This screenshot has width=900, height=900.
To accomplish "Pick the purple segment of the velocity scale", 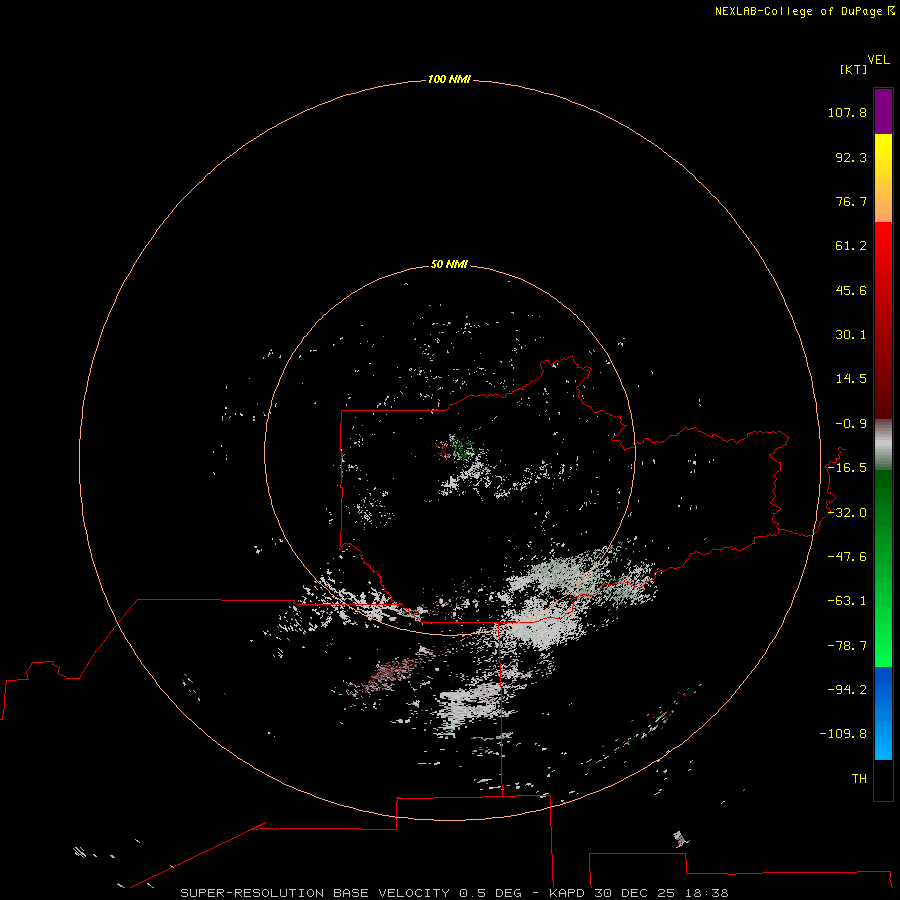I will pyautogui.click(x=883, y=111).
